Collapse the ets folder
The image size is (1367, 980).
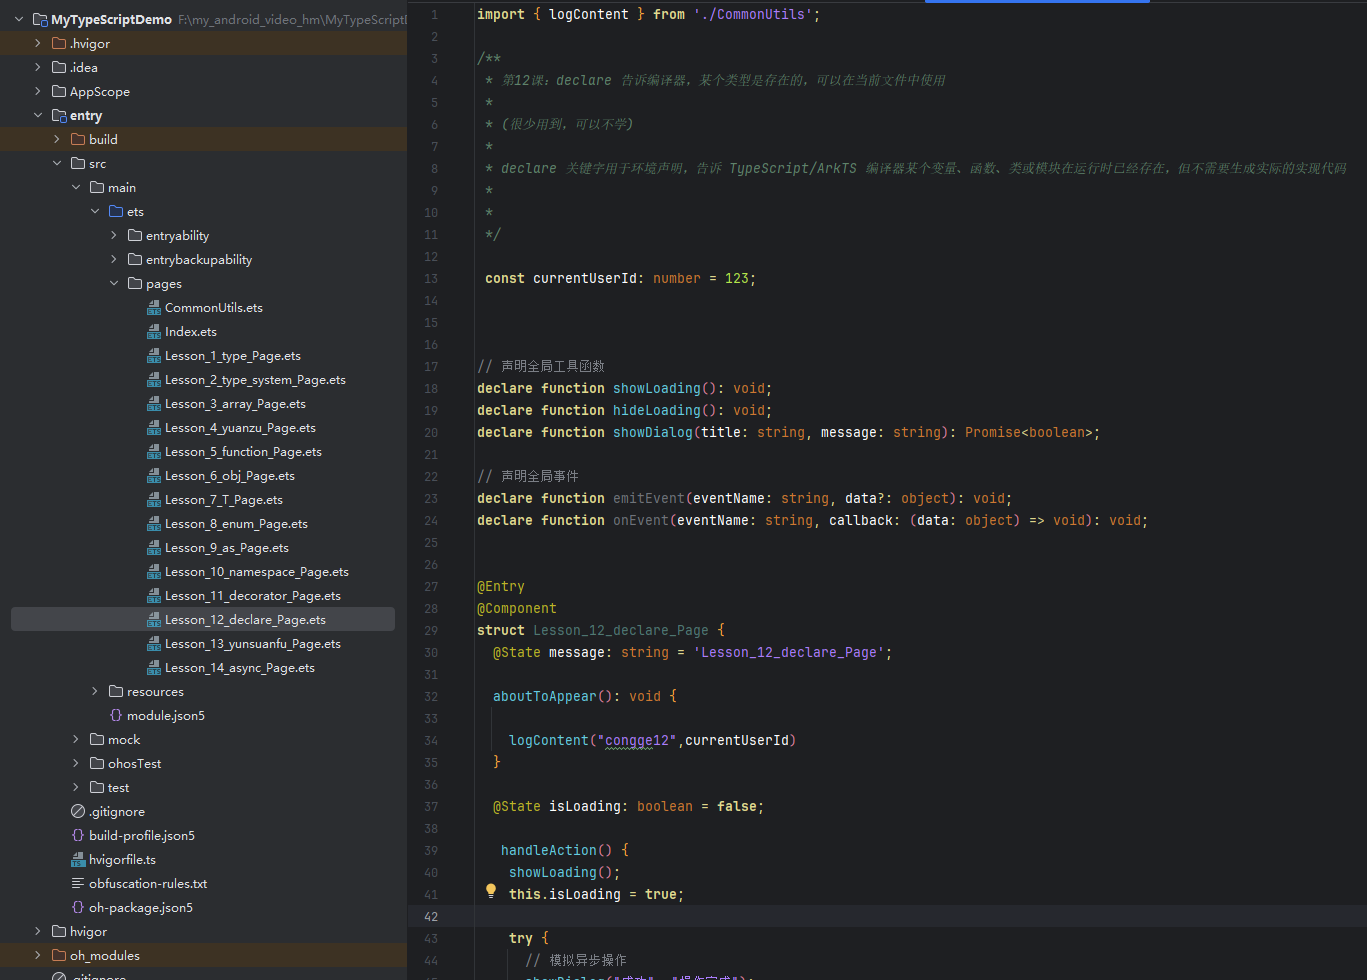point(95,212)
